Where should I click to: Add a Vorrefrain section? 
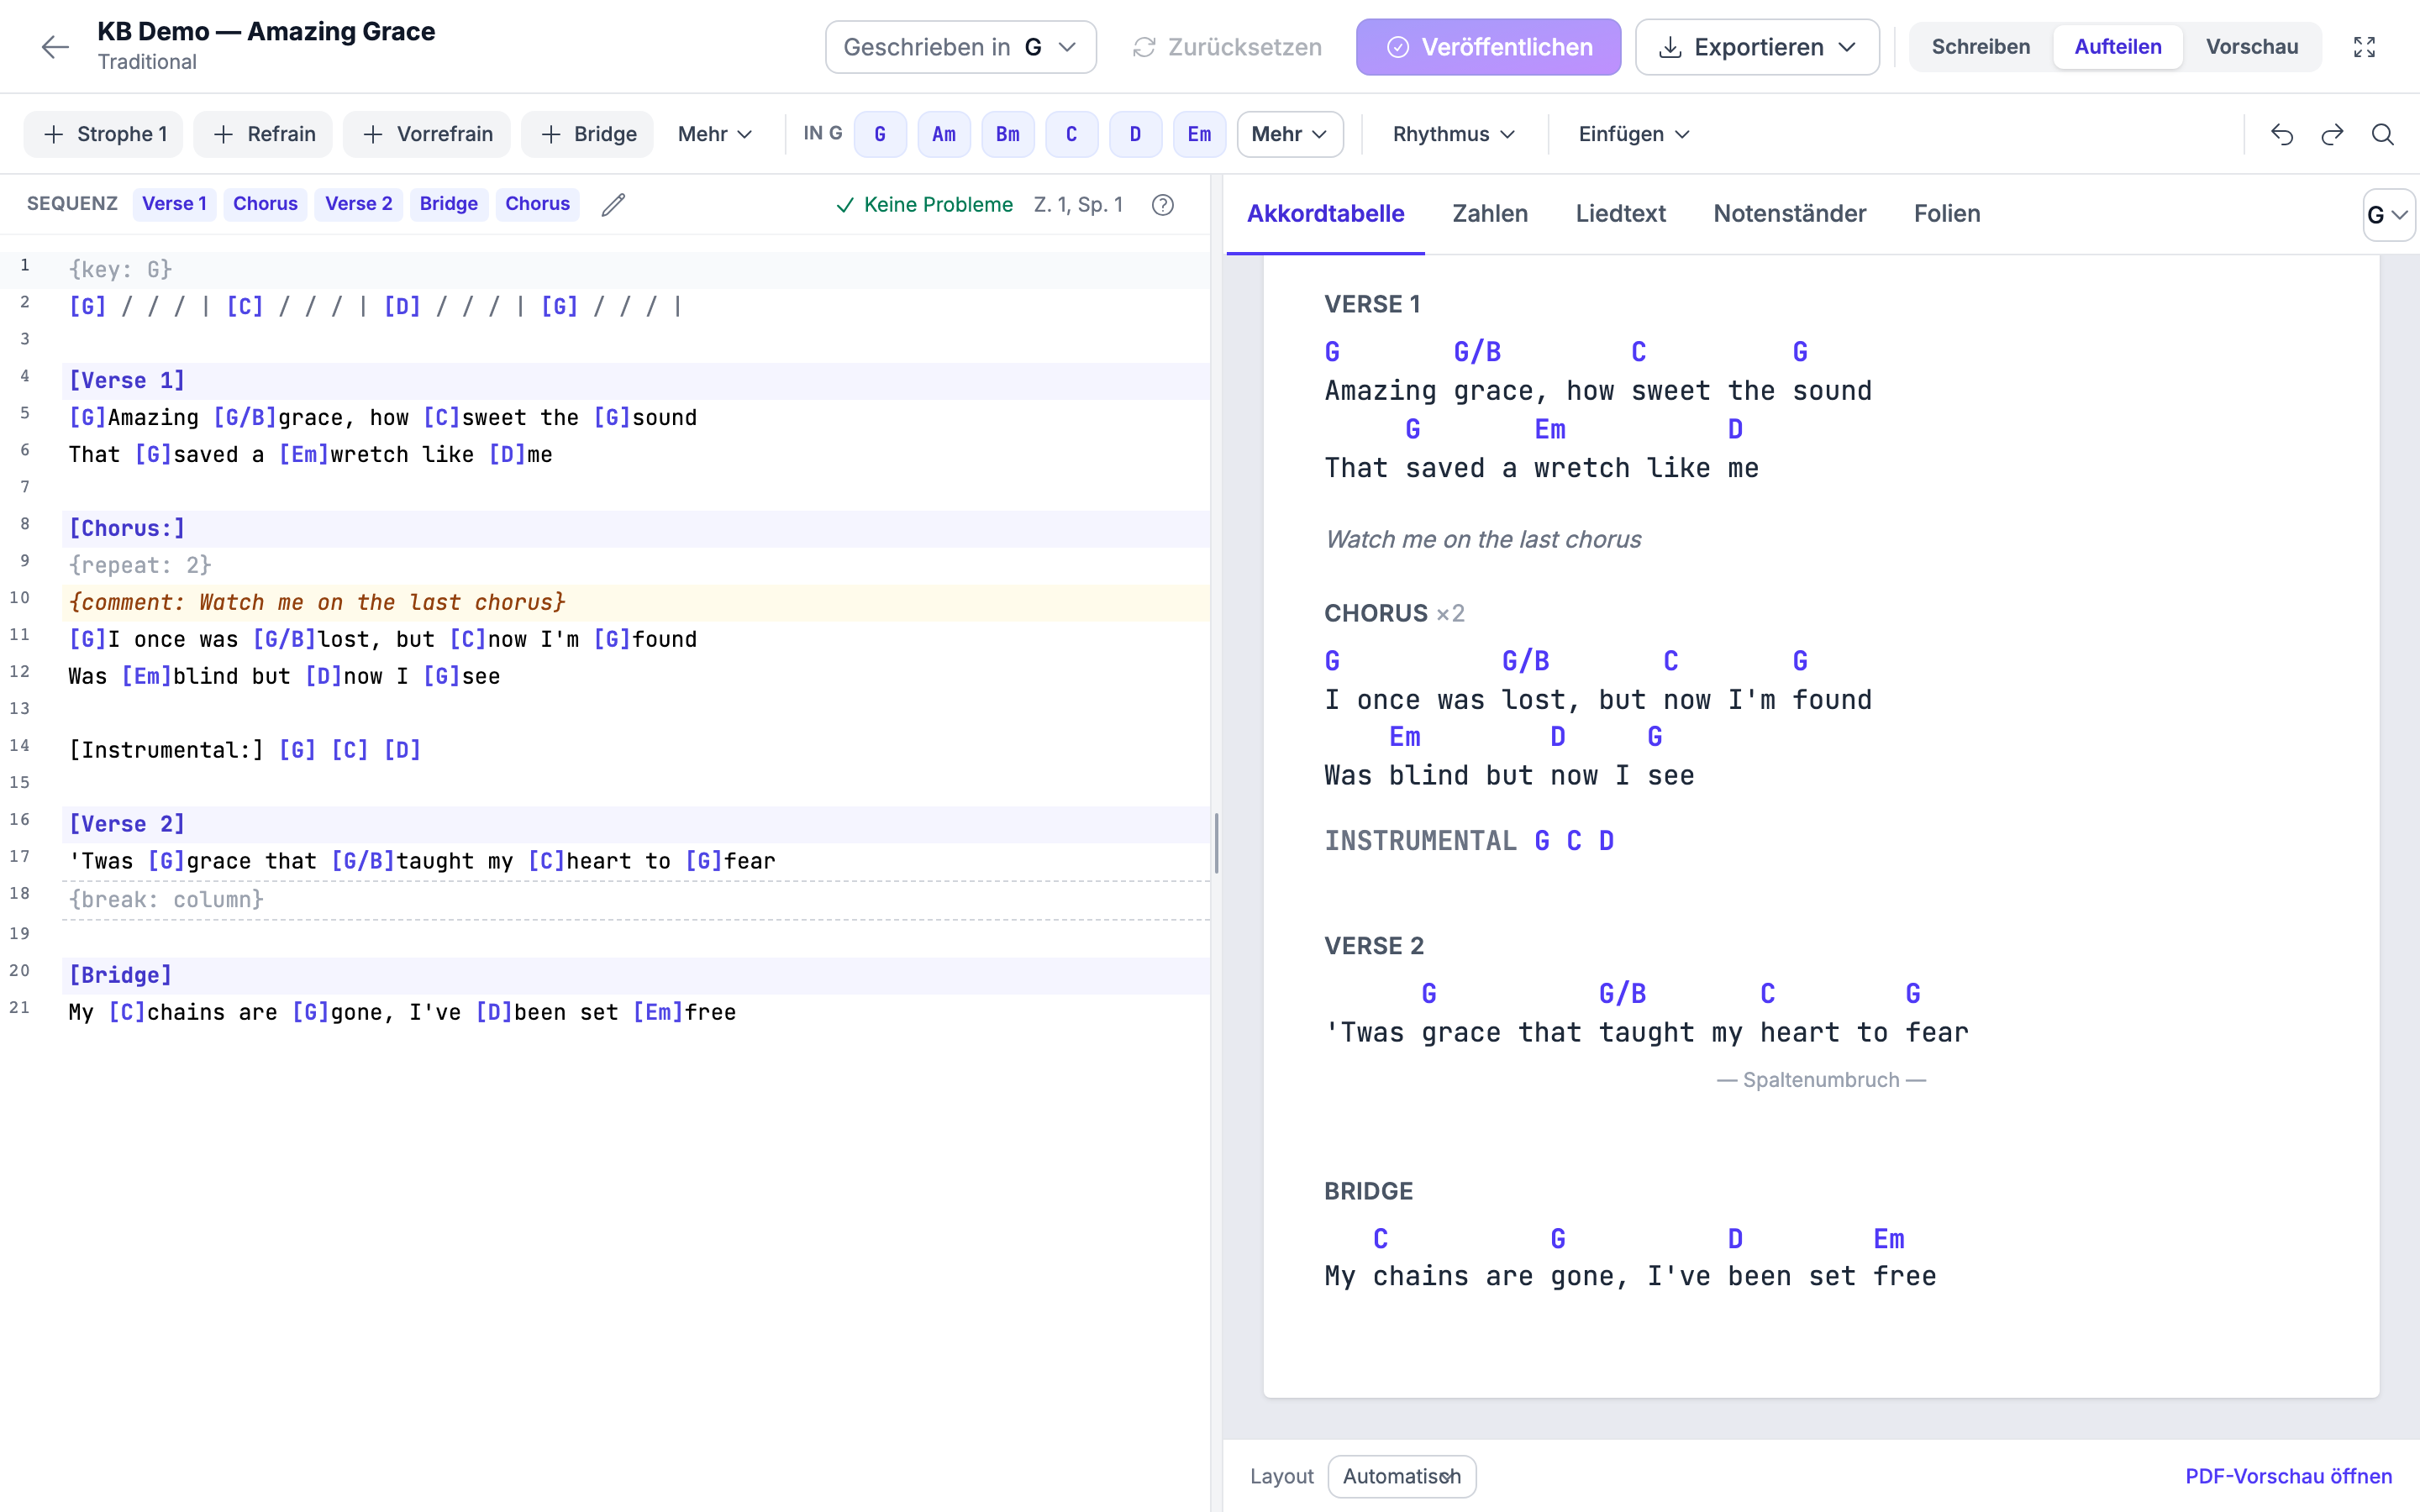pyautogui.click(x=426, y=134)
